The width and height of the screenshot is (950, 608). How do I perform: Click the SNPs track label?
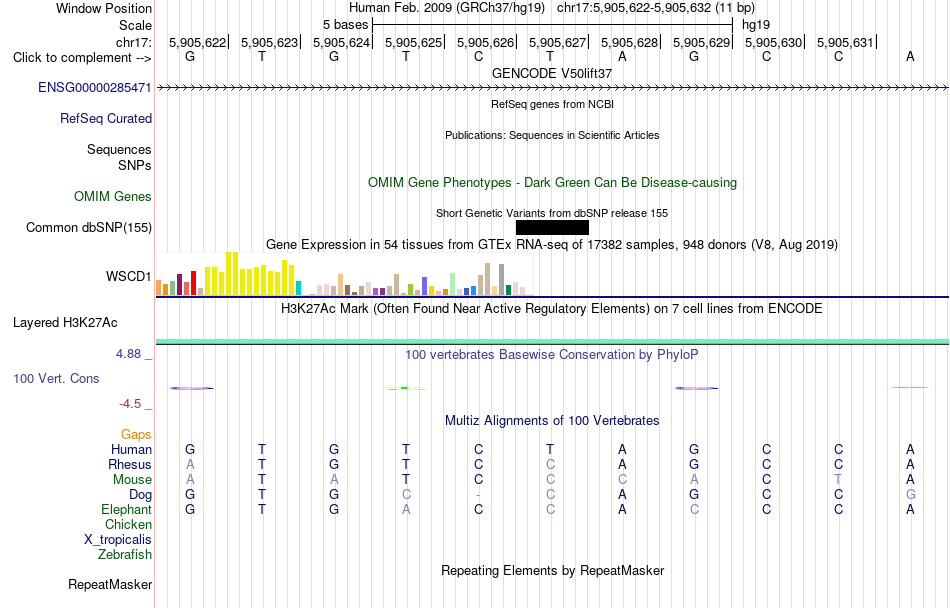click(x=135, y=165)
